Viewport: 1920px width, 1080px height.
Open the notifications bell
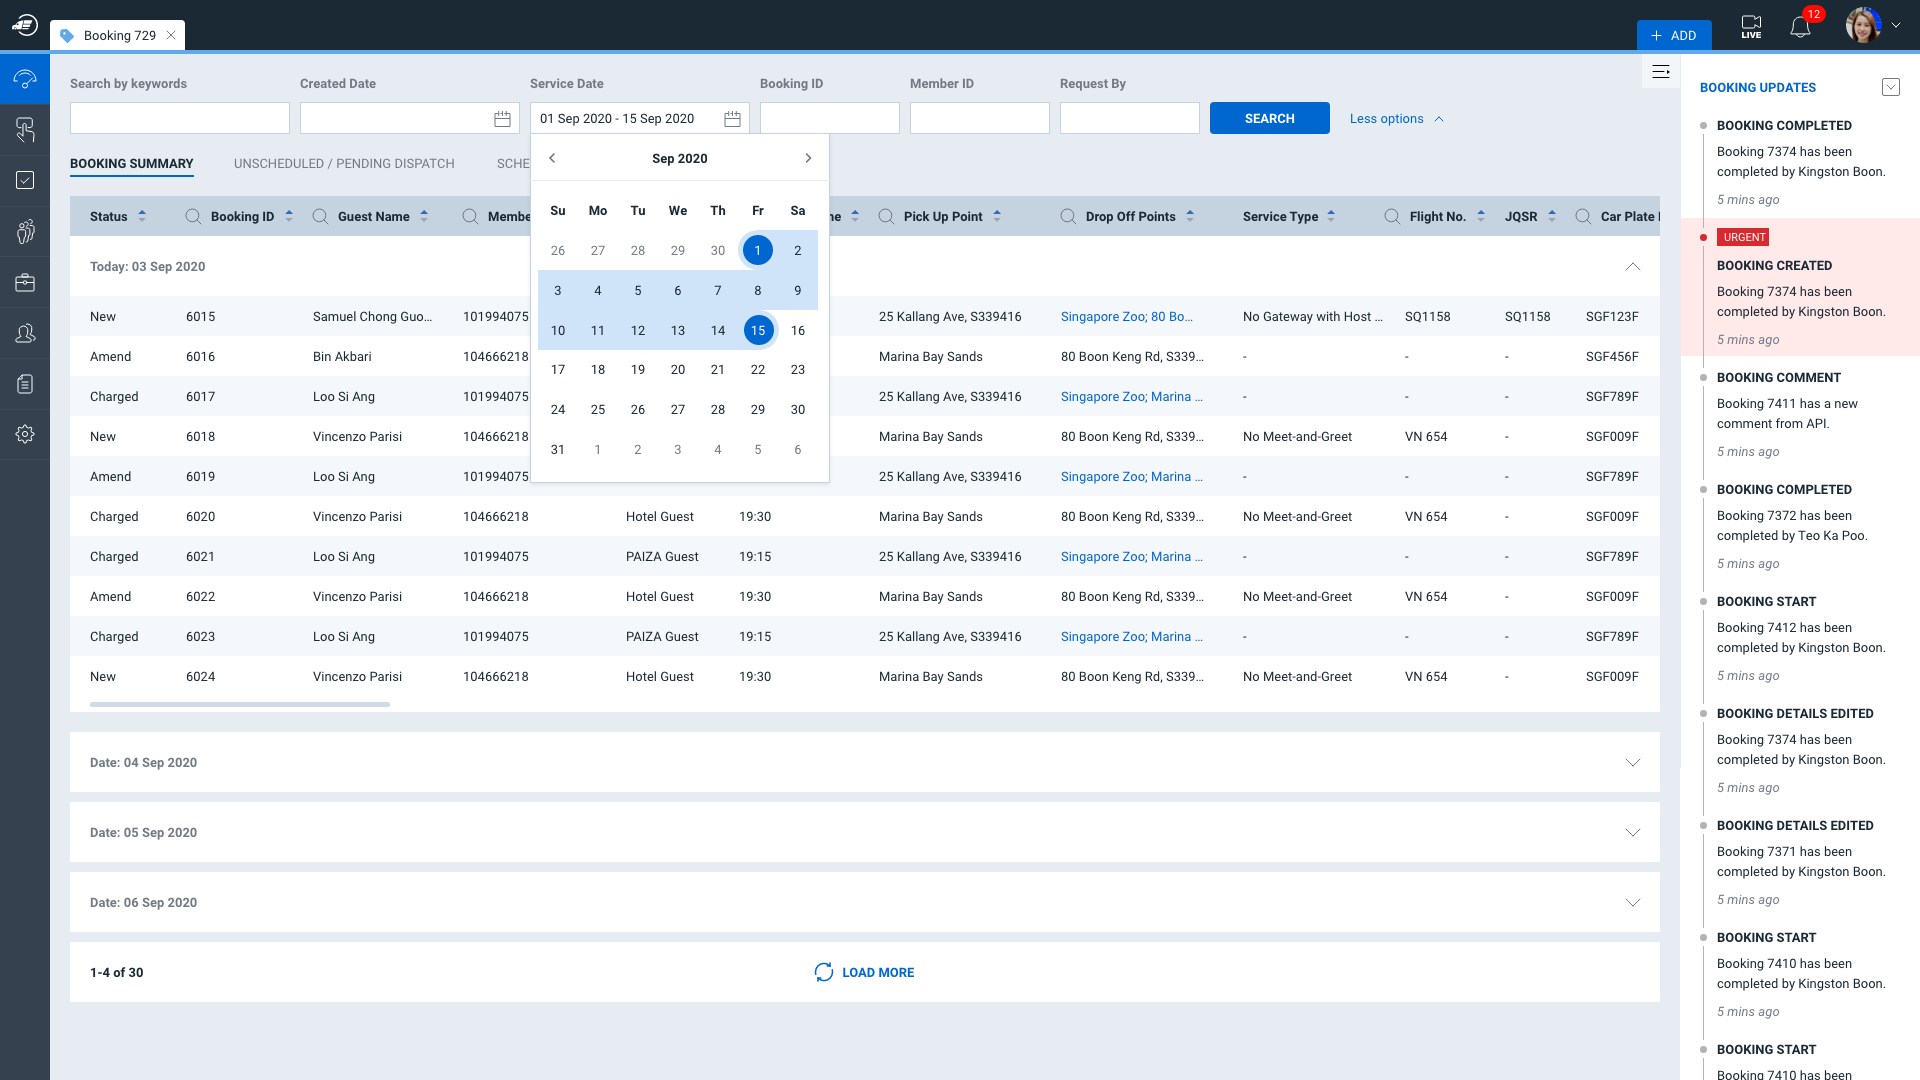[x=1800, y=27]
